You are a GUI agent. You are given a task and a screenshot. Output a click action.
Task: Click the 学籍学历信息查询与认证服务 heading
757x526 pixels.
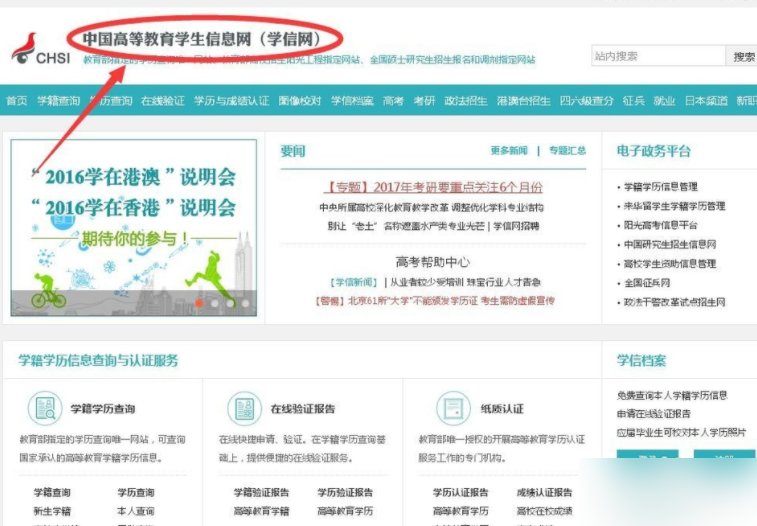(98, 360)
